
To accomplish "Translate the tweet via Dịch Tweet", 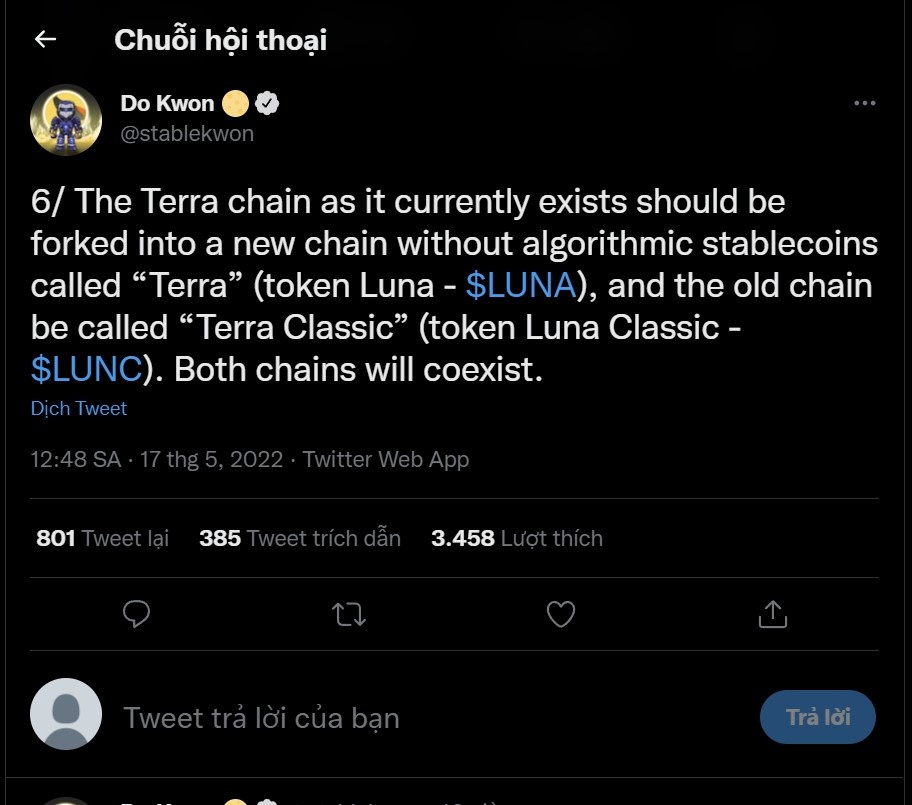I will coord(79,408).
